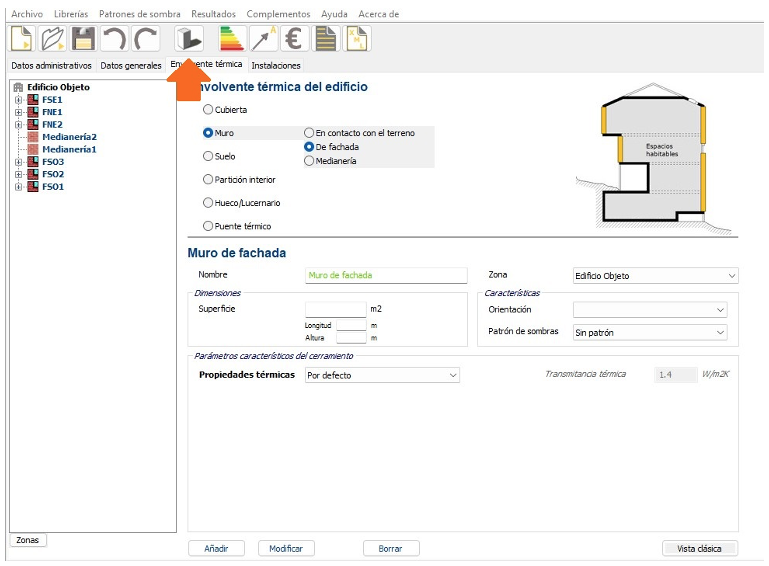Open the Propiedades térmicas dropdown
769x566 pixels.
coord(382,375)
